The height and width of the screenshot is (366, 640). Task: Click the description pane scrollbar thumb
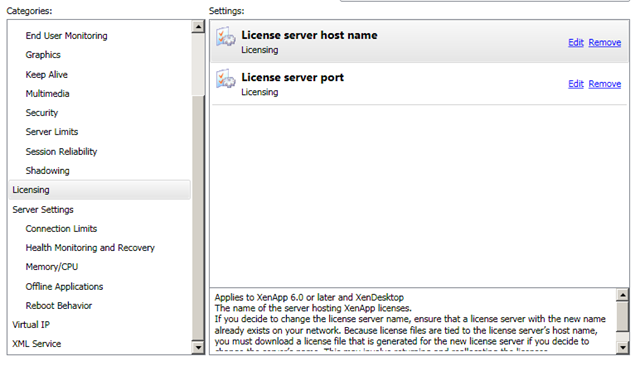tap(622, 316)
